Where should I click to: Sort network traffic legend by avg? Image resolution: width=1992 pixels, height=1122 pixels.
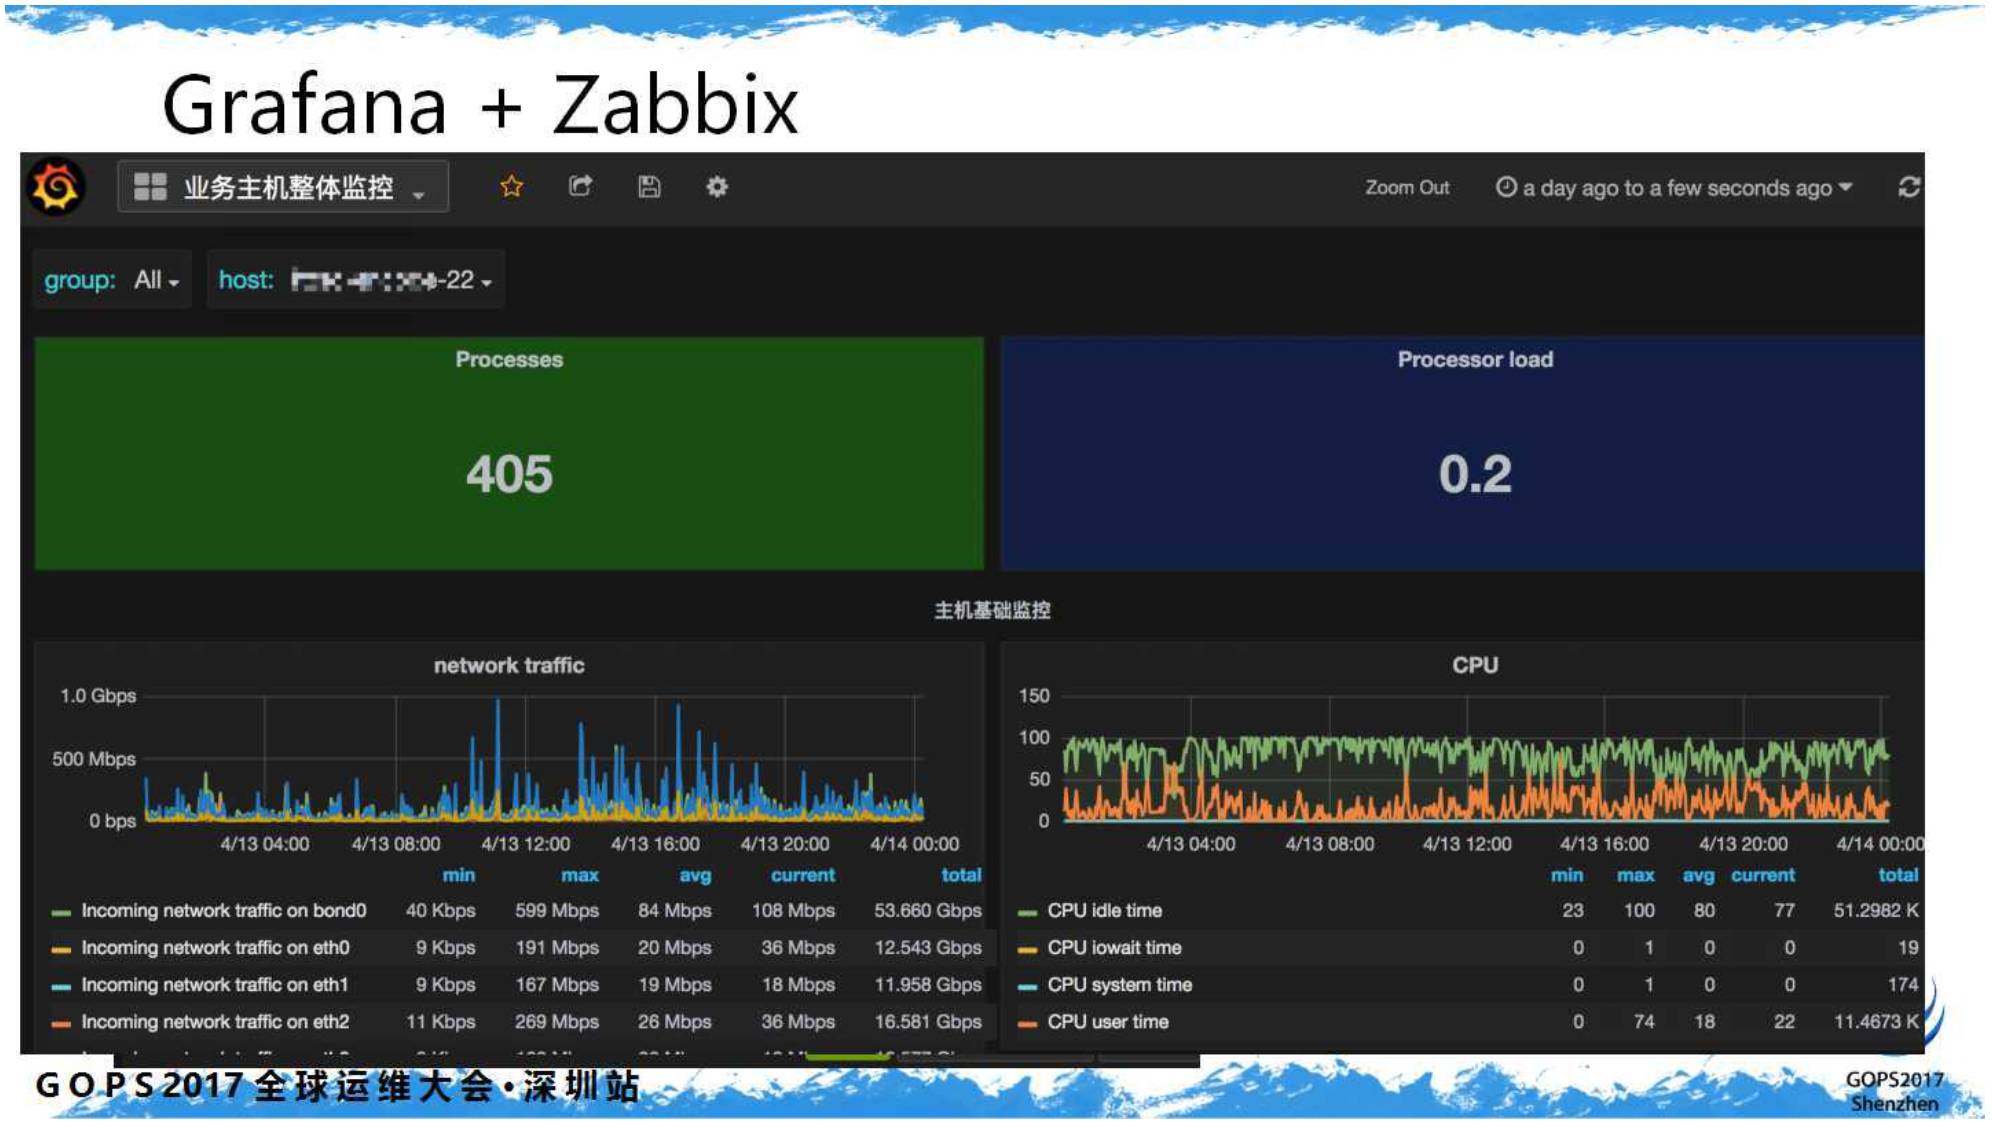click(x=695, y=875)
